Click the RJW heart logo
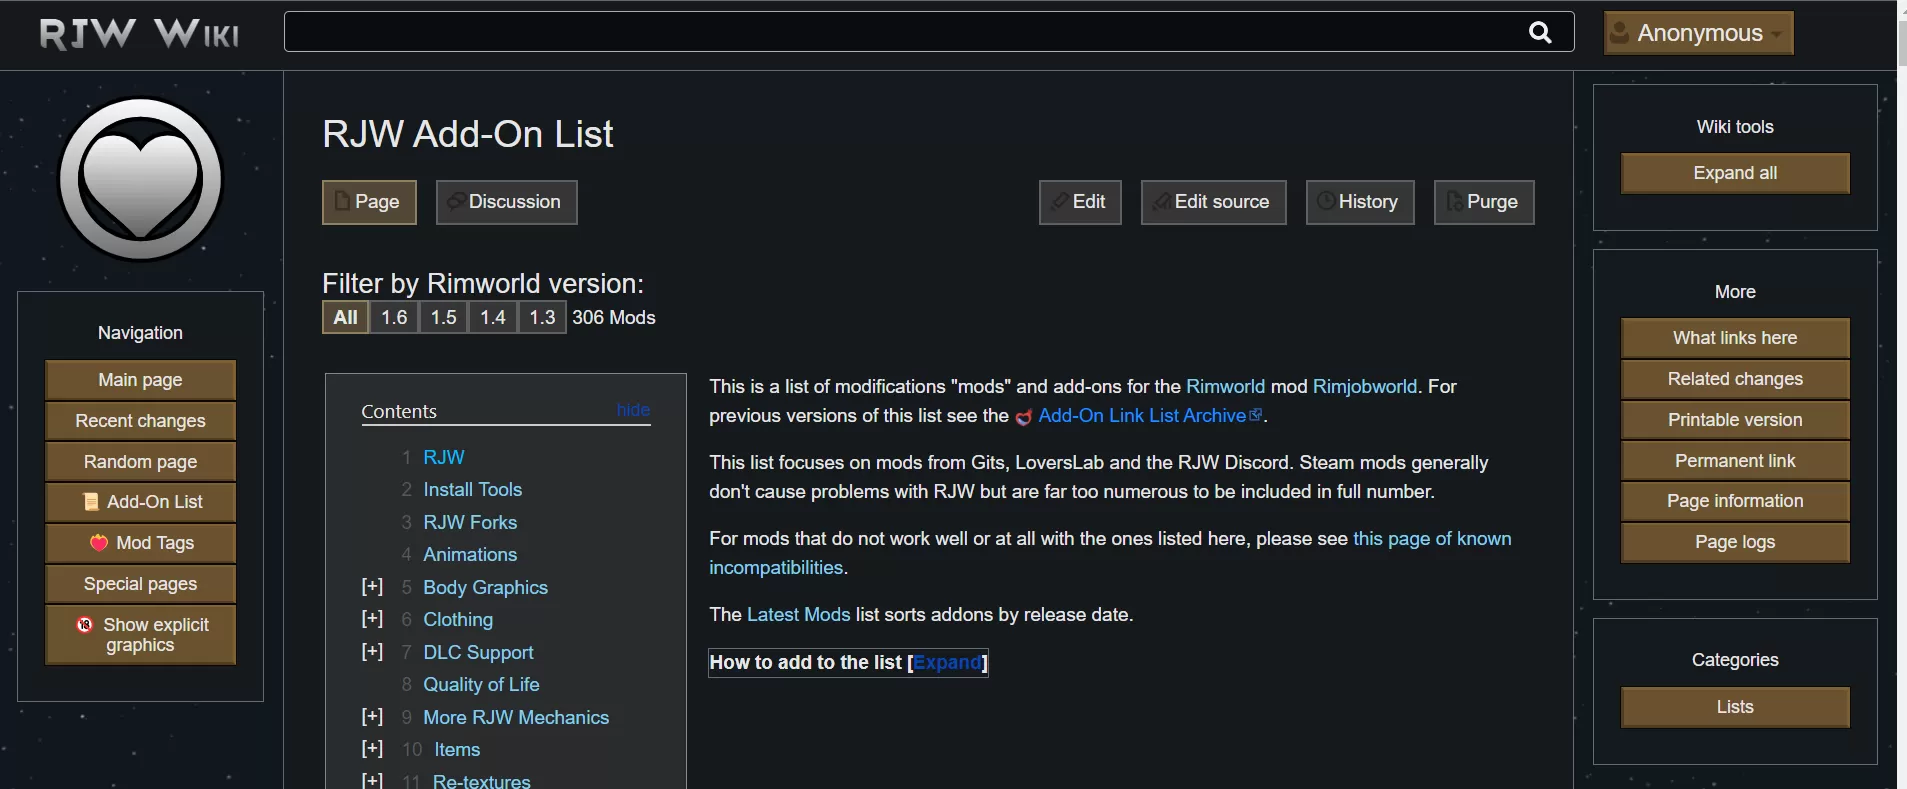 click(141, 180)
